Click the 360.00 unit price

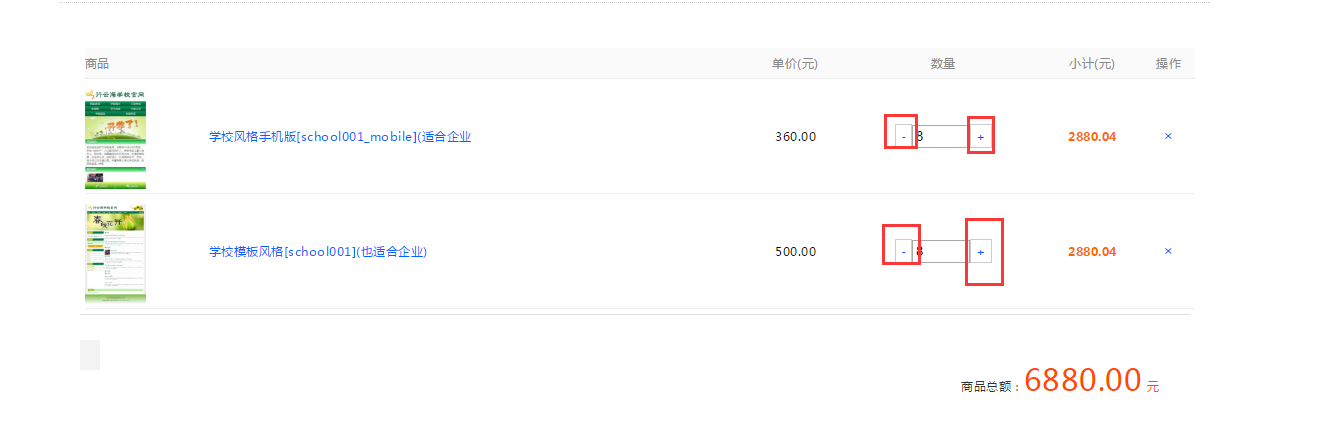click(795, 137)
